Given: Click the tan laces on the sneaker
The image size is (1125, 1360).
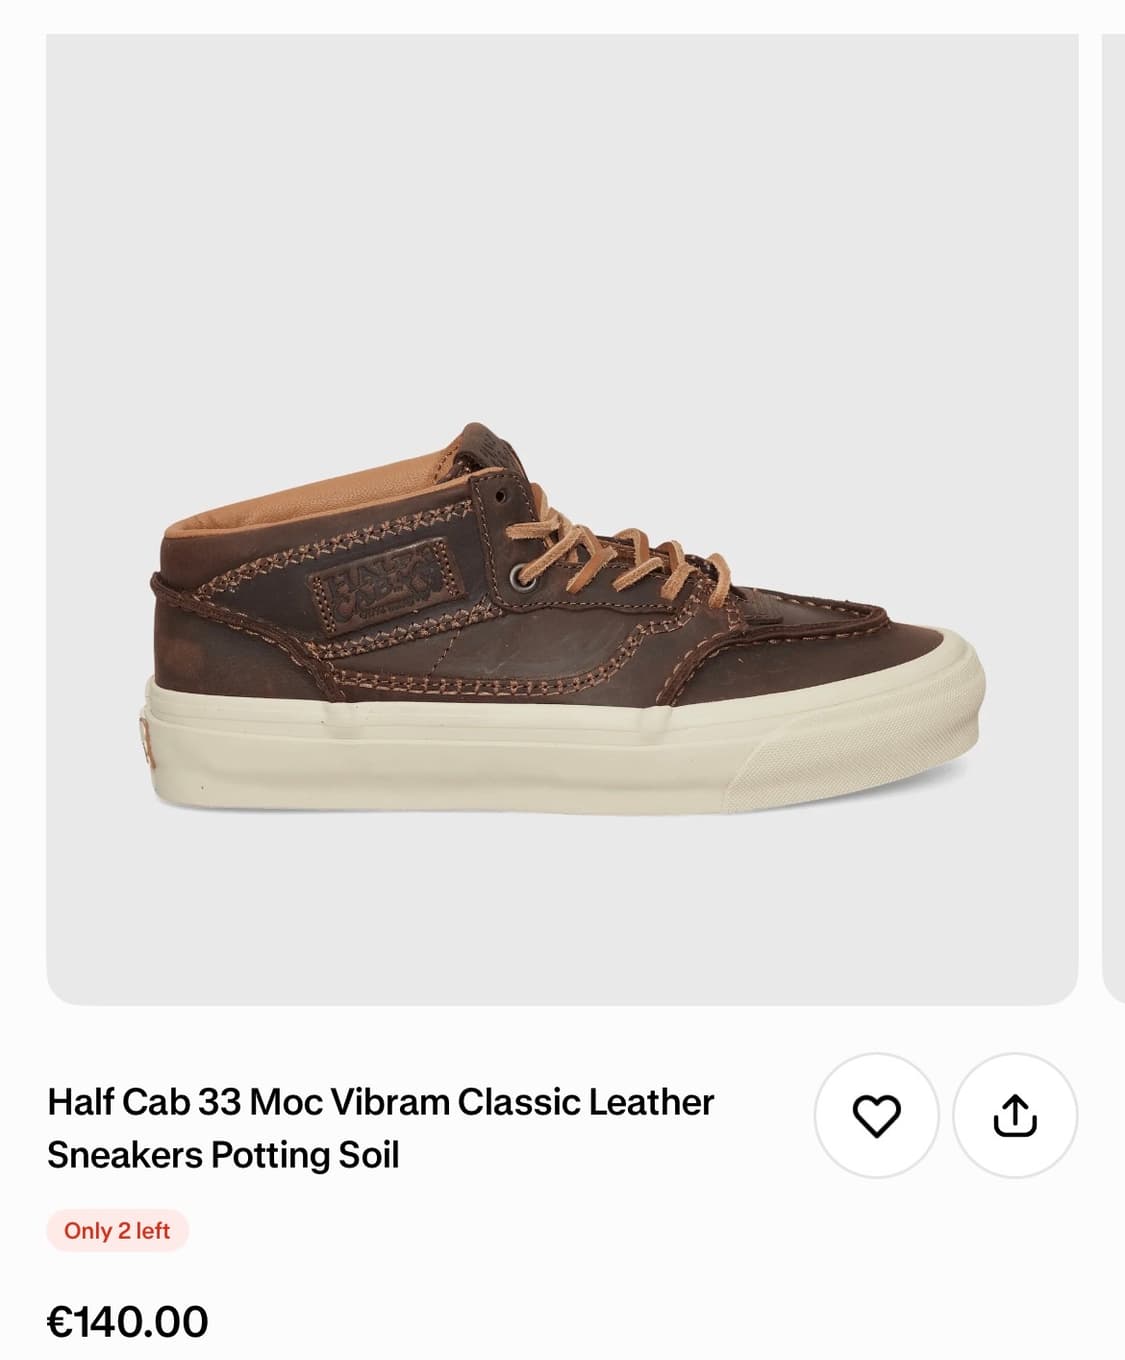Looking at the screenshot, I should [600, 555].
